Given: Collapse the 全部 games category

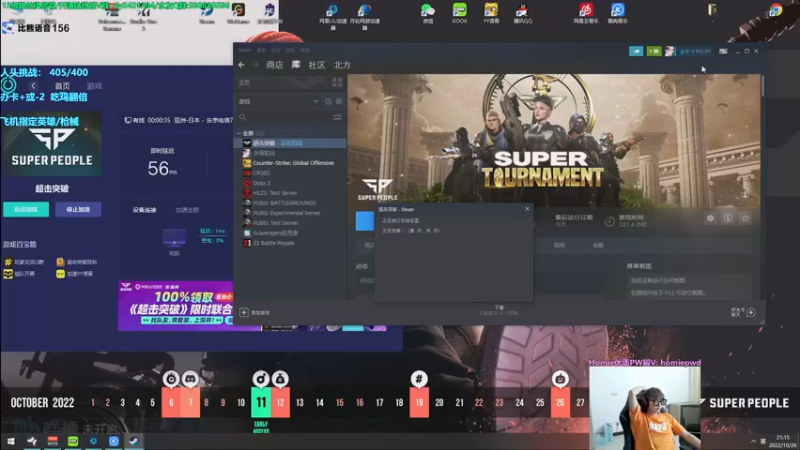Looking at the screenshot, I should (x=239, y=133).
